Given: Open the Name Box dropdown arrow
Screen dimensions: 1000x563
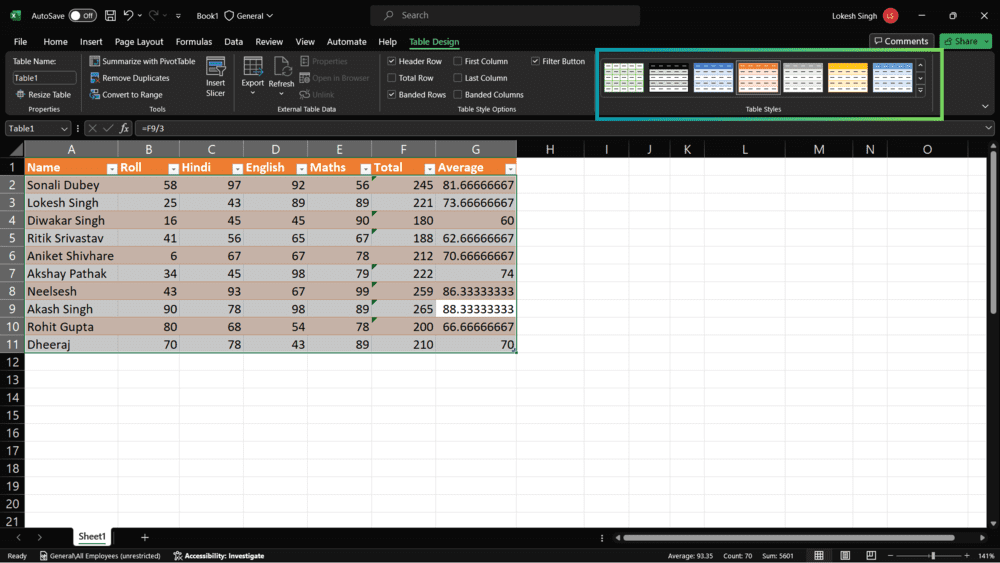Looking at the screenshot, I should tap(64, 129).
